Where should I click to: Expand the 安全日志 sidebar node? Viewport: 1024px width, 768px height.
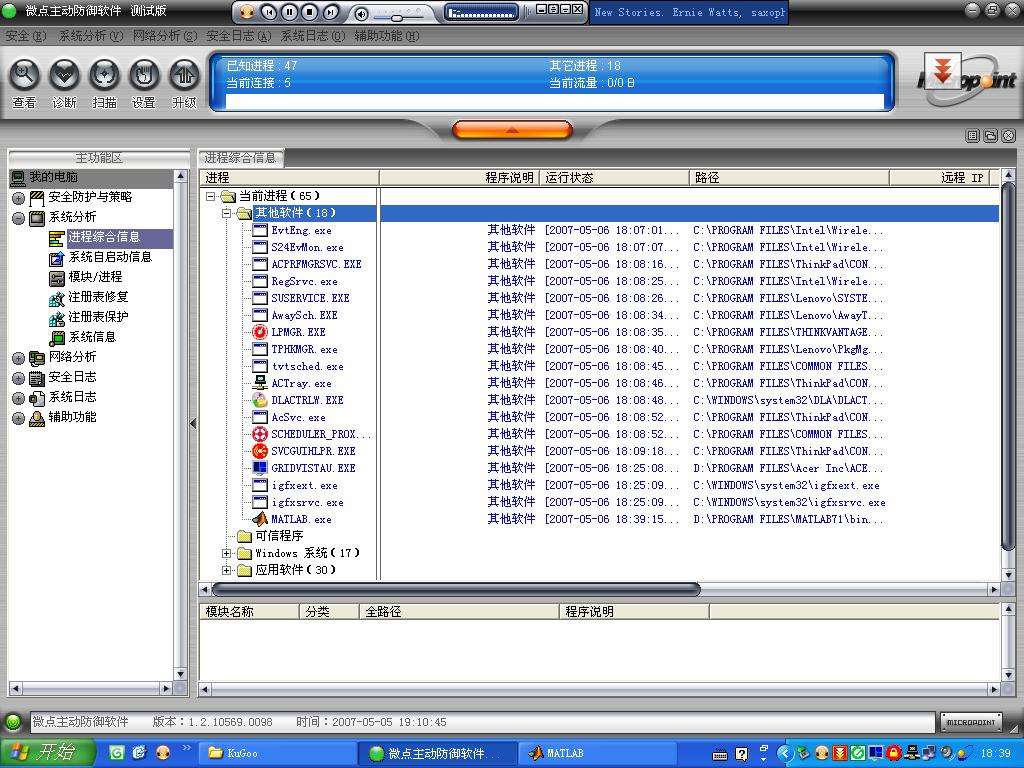point(18,378)
